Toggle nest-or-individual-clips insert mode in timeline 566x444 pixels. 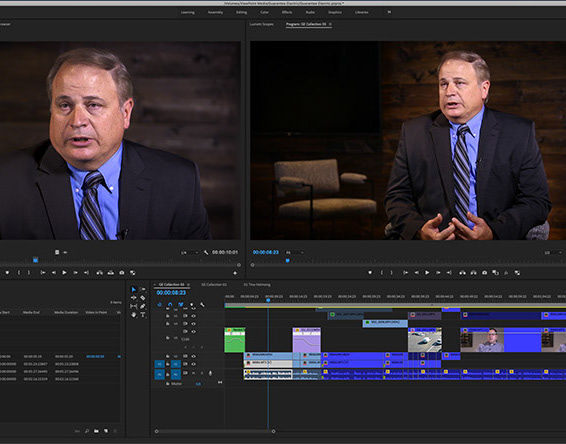(160, 305)
